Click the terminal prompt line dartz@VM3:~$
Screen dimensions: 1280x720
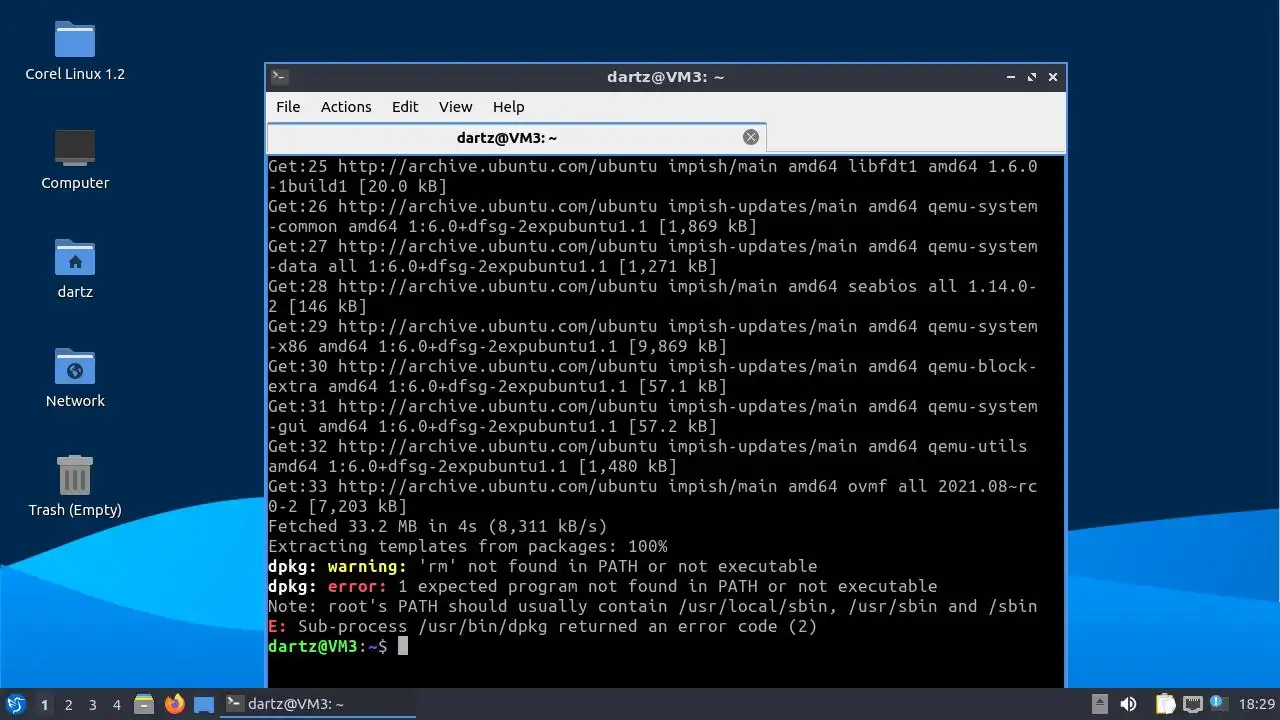(x=328, y=646)
